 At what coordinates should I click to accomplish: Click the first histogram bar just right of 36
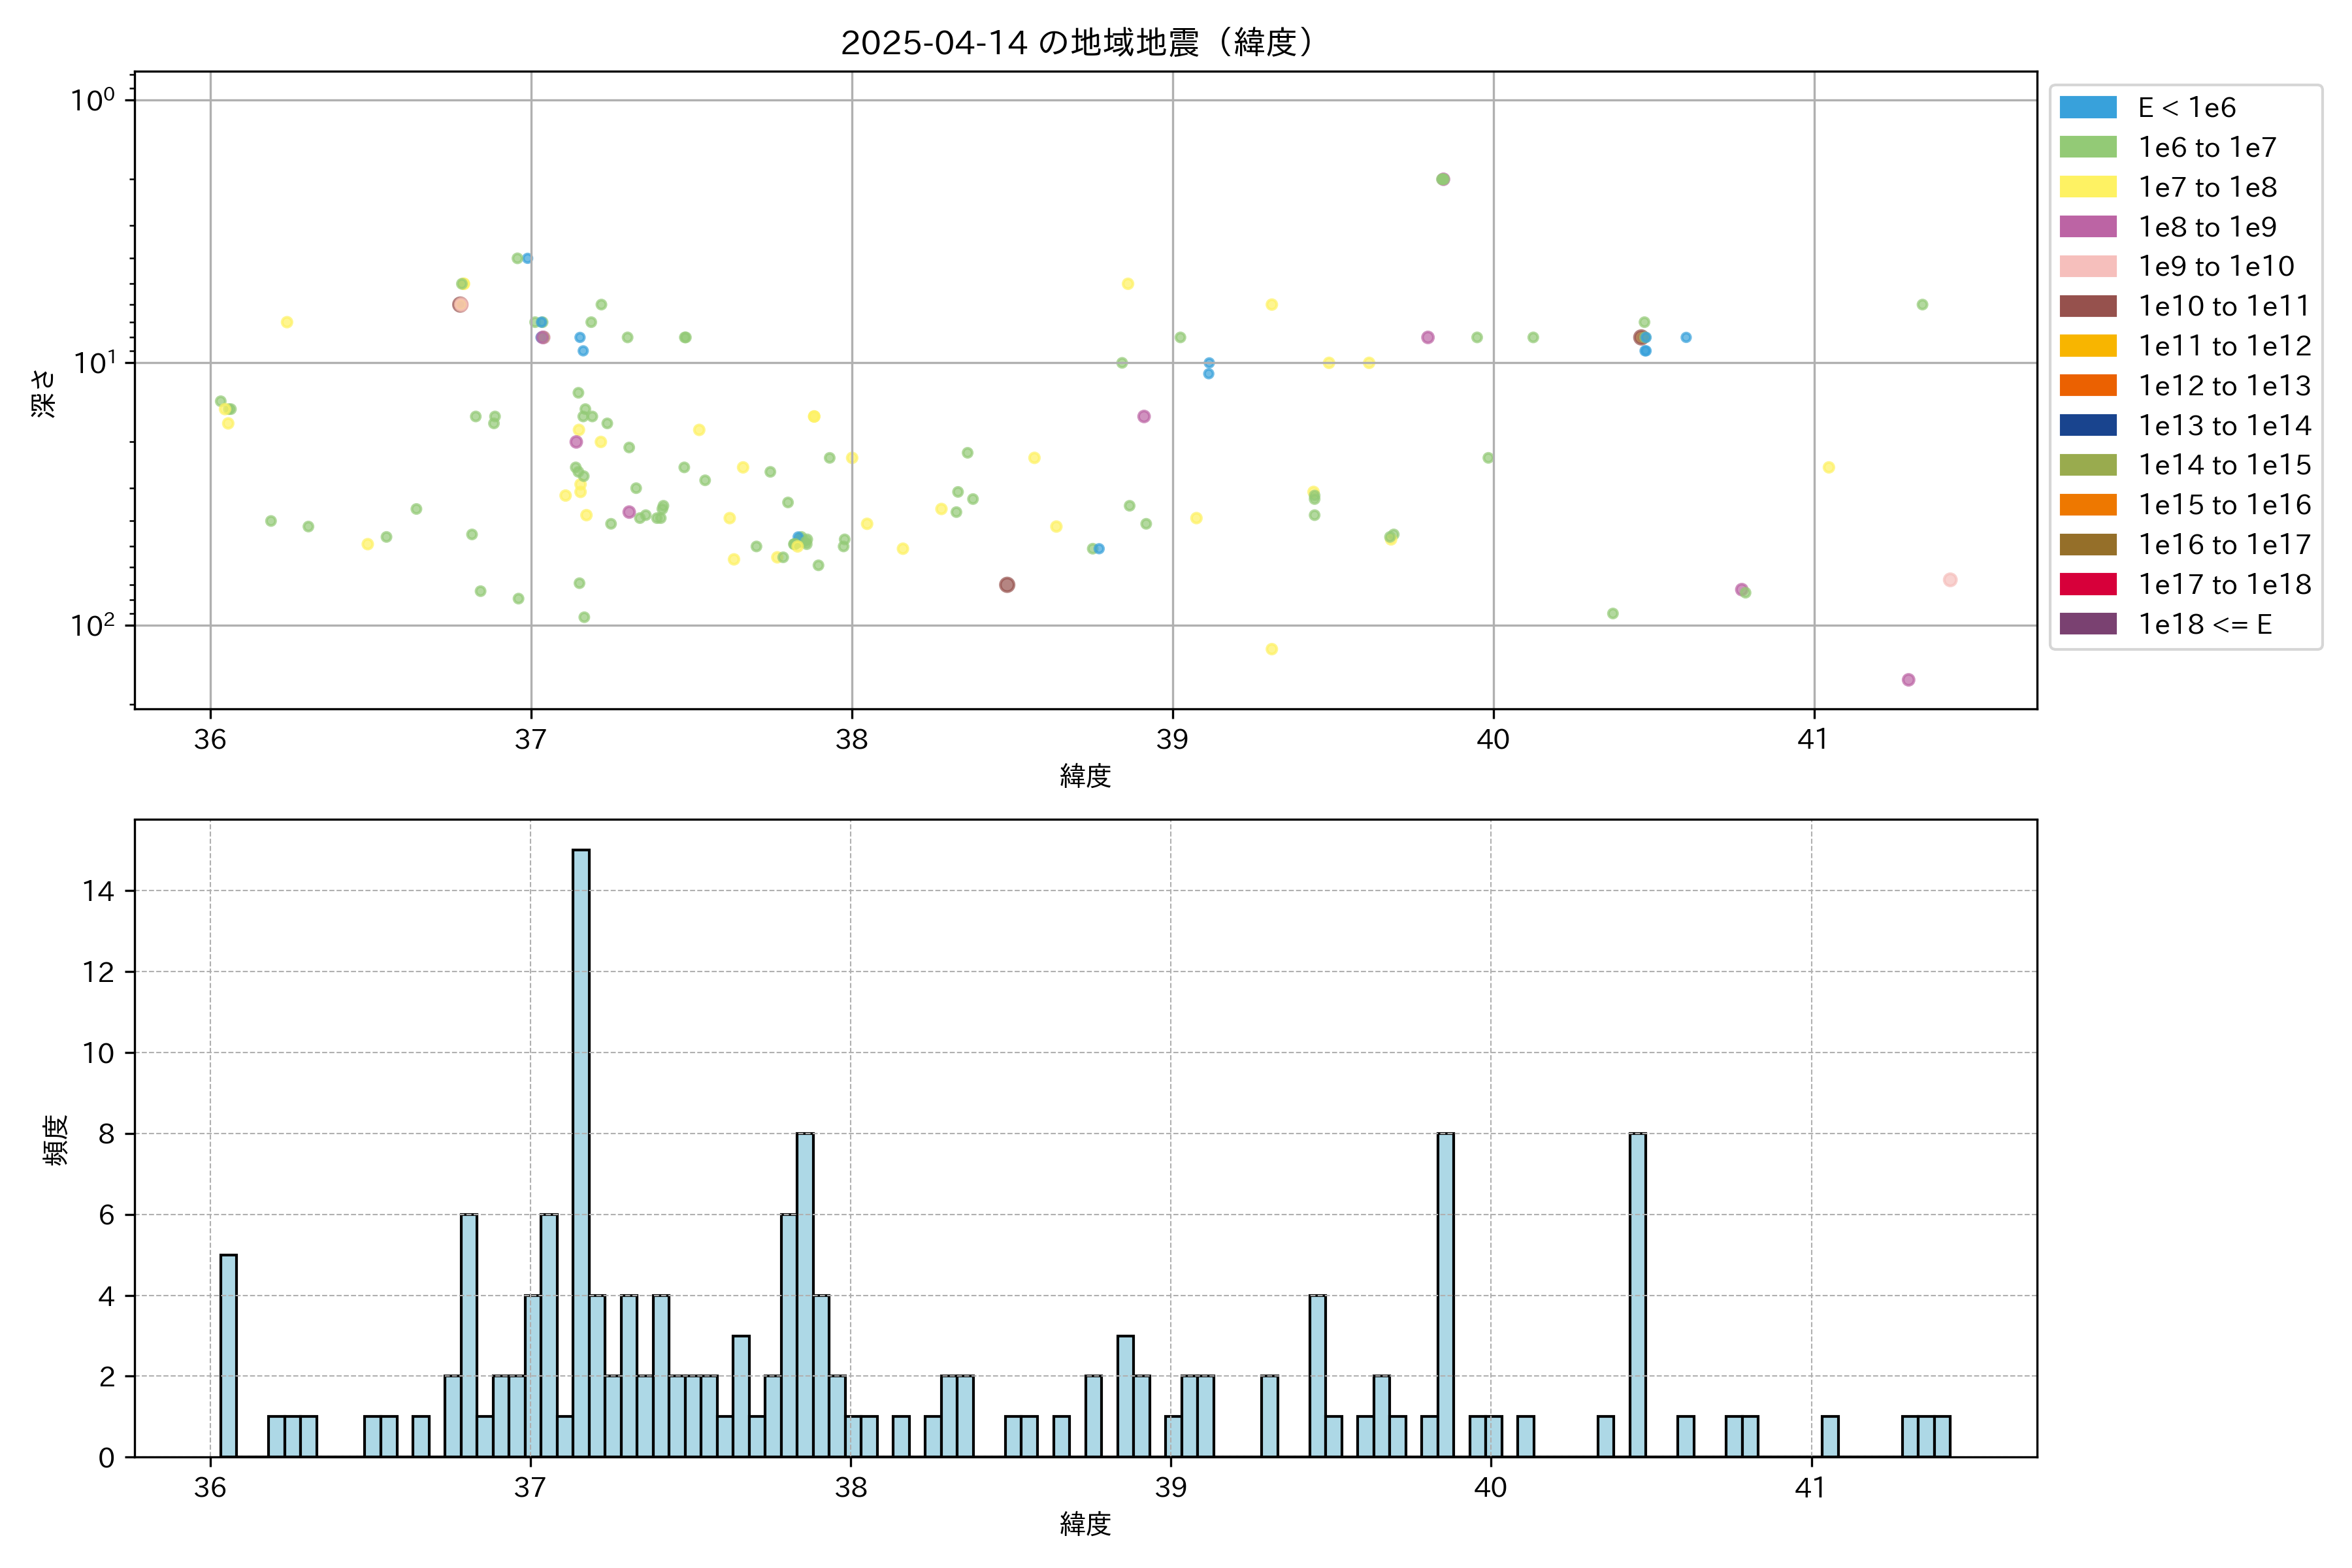point(228,1355)
